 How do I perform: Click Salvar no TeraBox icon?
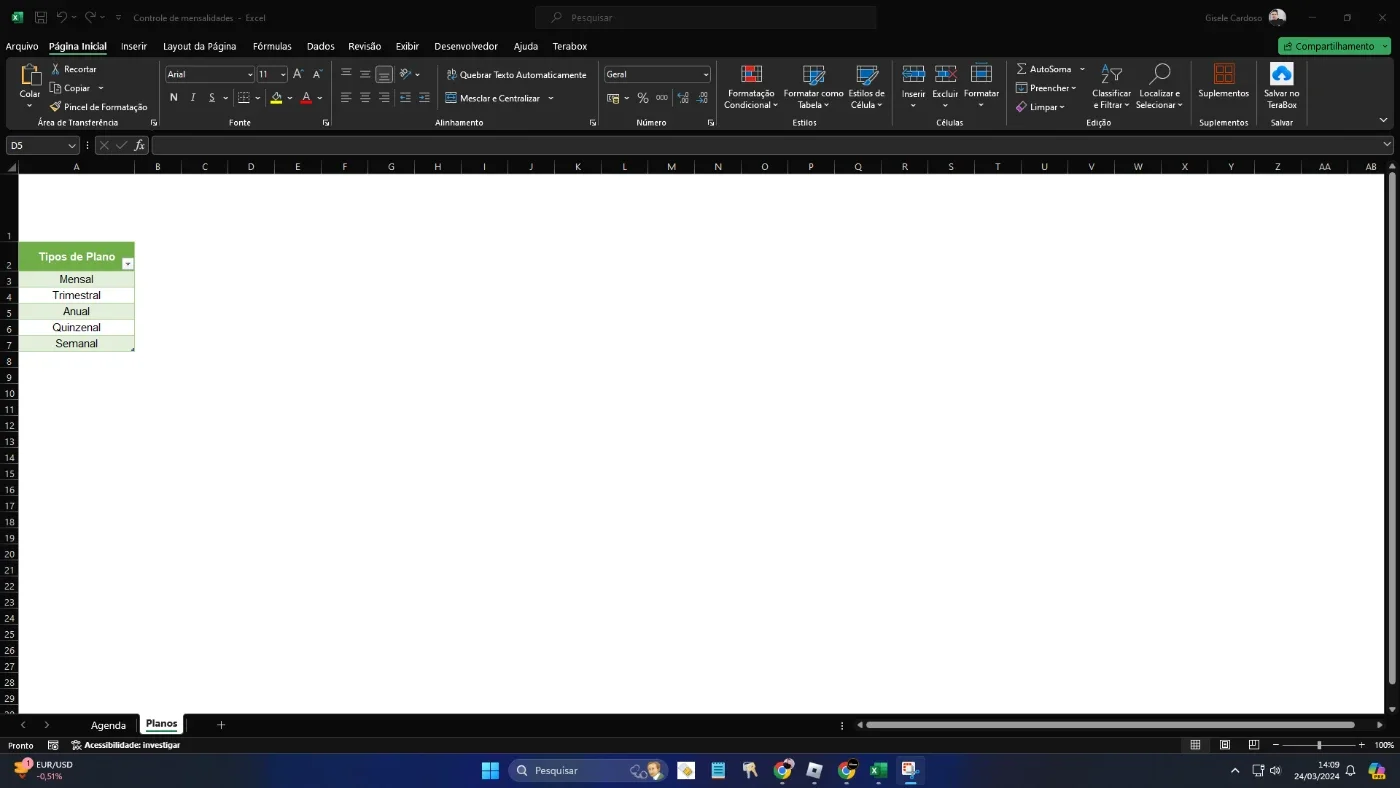1281,74
